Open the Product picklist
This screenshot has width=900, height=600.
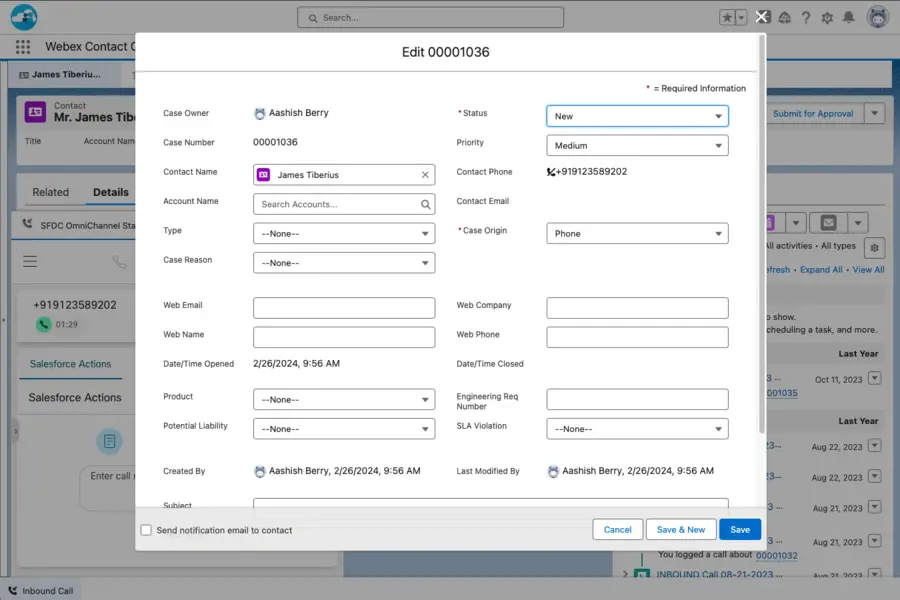(344, 399)
